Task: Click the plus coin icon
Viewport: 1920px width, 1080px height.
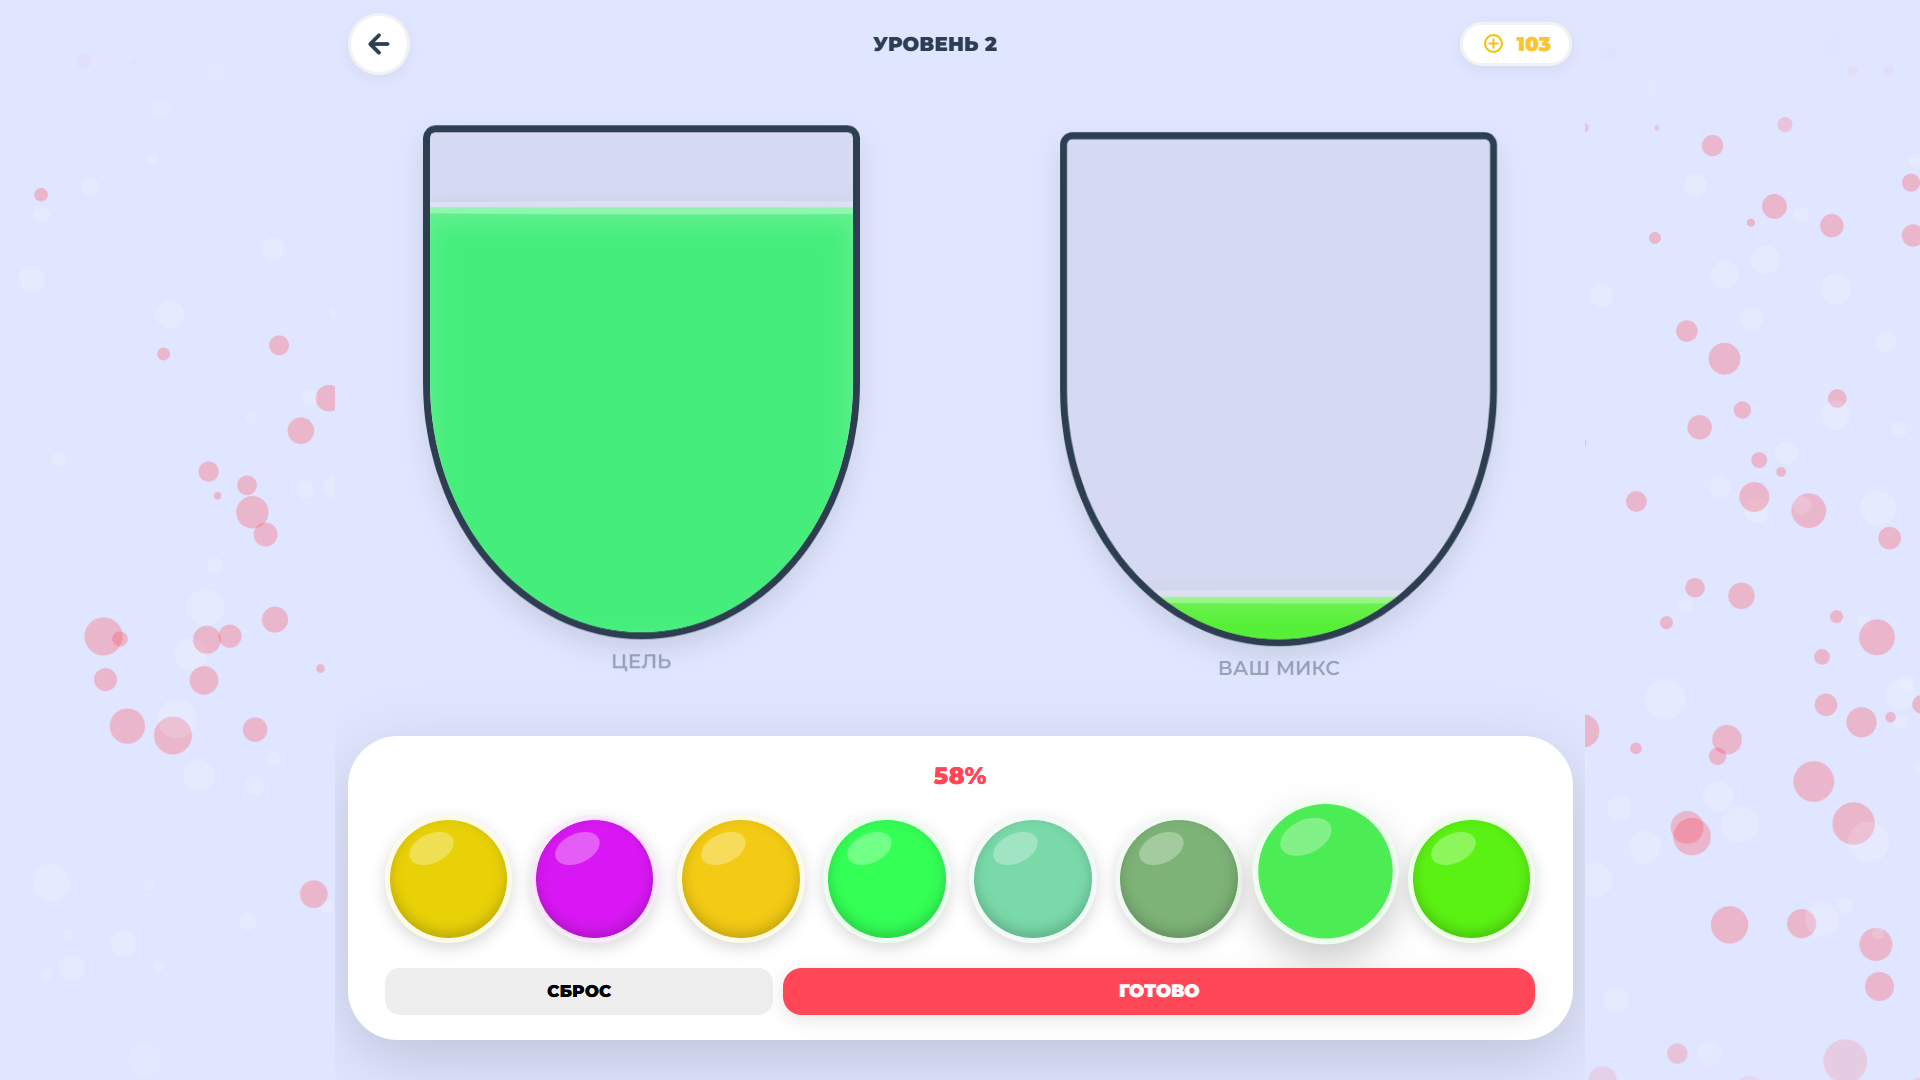Action: (x=1493, y=44)
